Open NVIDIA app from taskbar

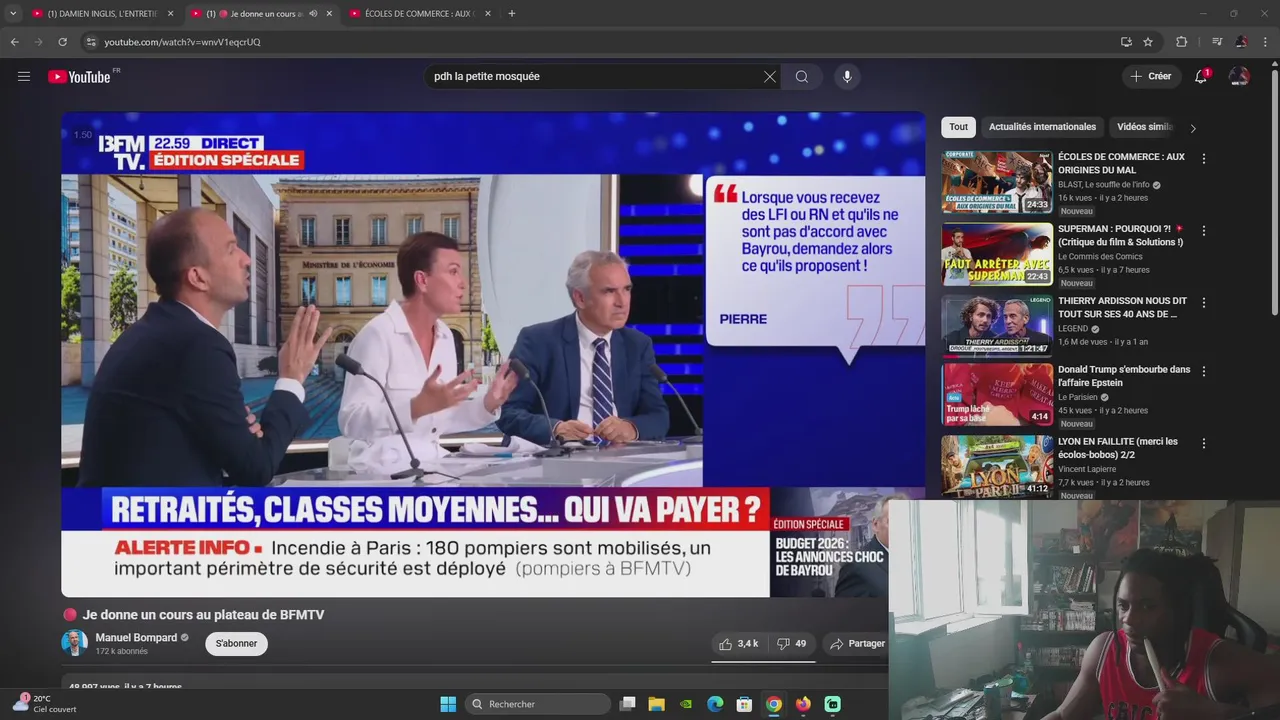click(x=685, y=704)
